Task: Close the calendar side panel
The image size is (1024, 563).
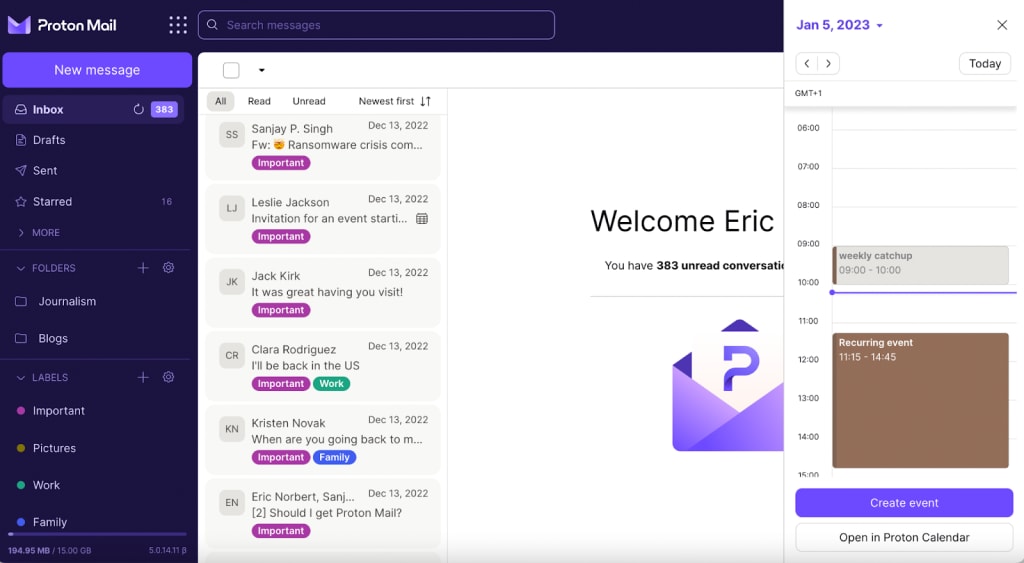Action: click(x=1002, y=25)
